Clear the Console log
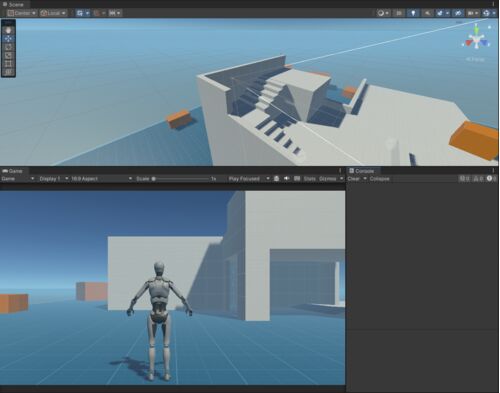The width and height of the screenshot is (500, 393). pyautogui.click(x=354, y=179)
